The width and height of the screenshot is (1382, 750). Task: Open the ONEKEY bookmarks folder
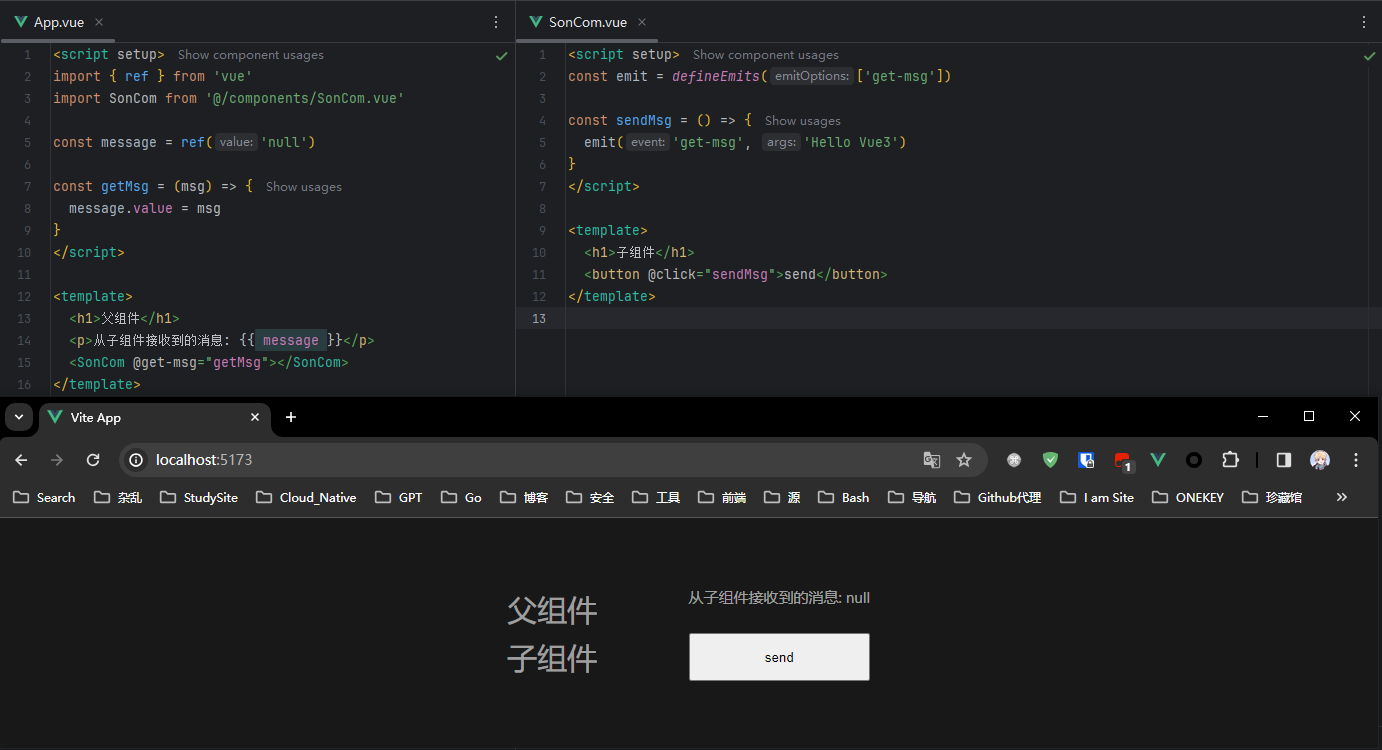coord(1188,497)
